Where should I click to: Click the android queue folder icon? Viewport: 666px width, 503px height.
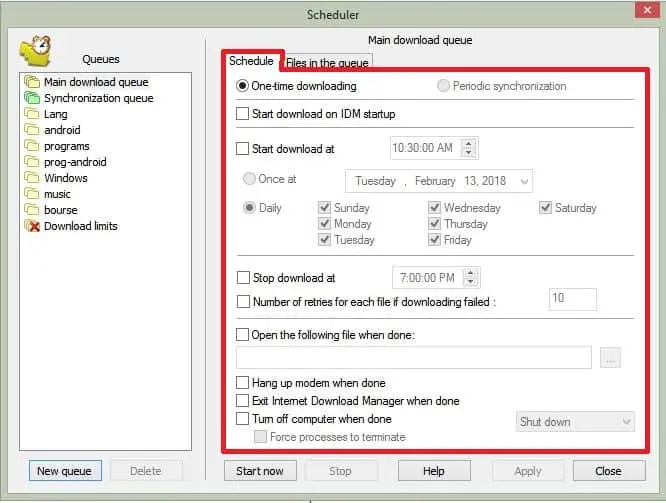coord(31,130)
